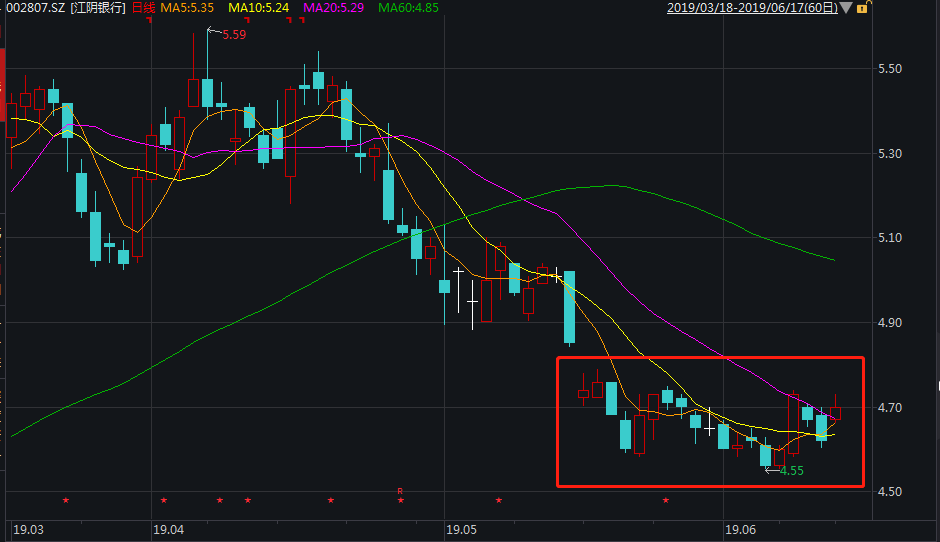This screenshot has width=940, height=542.
Task: Click the 江阴银行 stock name label
Action: point(99,8)
